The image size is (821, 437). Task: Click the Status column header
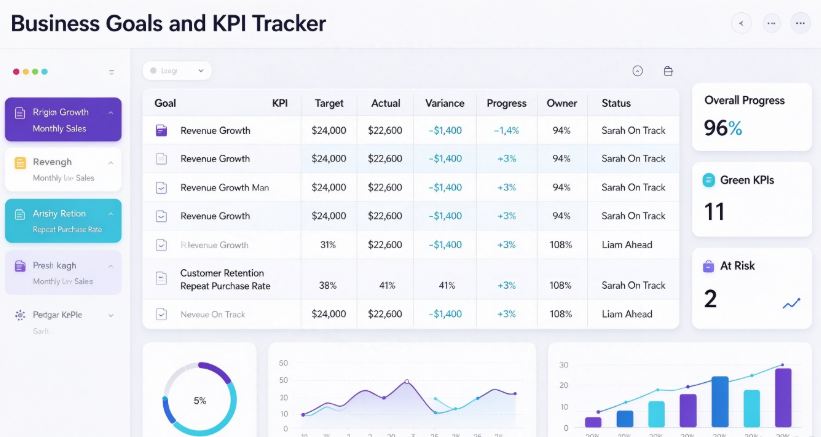[616, 103]
